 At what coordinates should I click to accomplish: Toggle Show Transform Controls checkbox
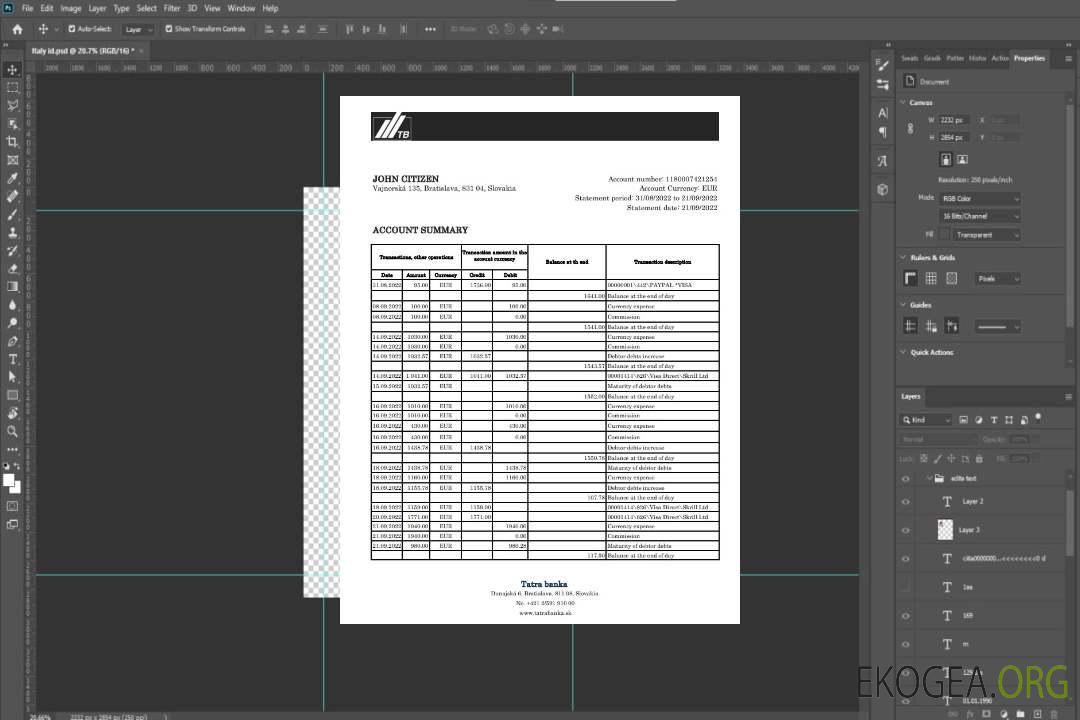tap(169, 29)
